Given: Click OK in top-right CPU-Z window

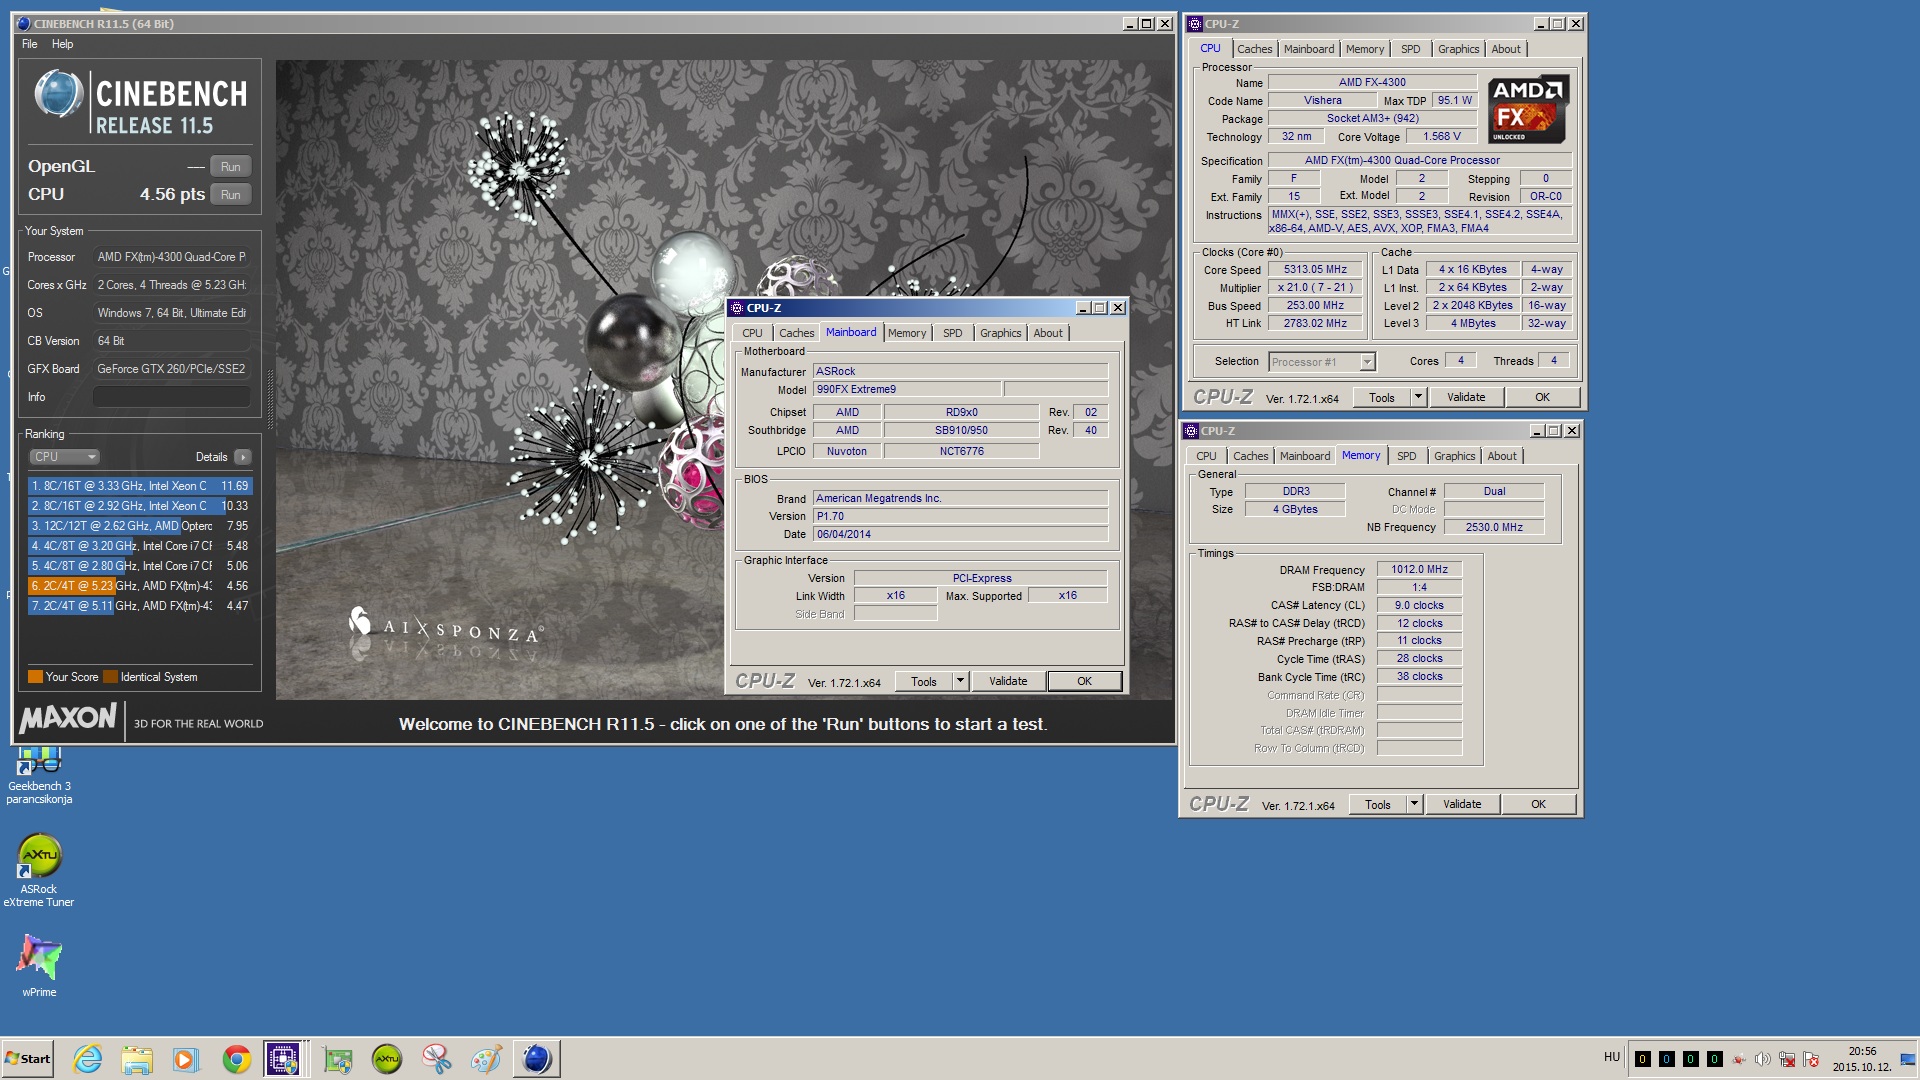Looking at the screenshot, I should [1542, 397].
